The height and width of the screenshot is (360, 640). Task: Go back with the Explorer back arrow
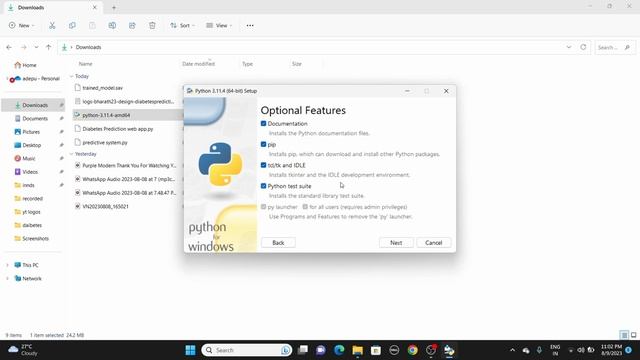pyautogui.click(x=9, y=47)
